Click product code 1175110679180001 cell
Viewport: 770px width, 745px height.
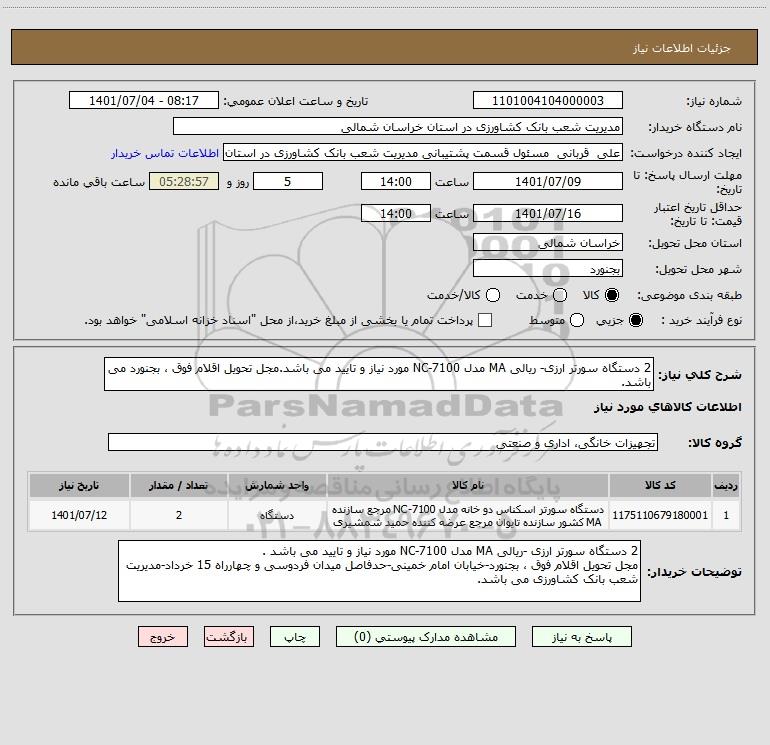click(660, 515)
